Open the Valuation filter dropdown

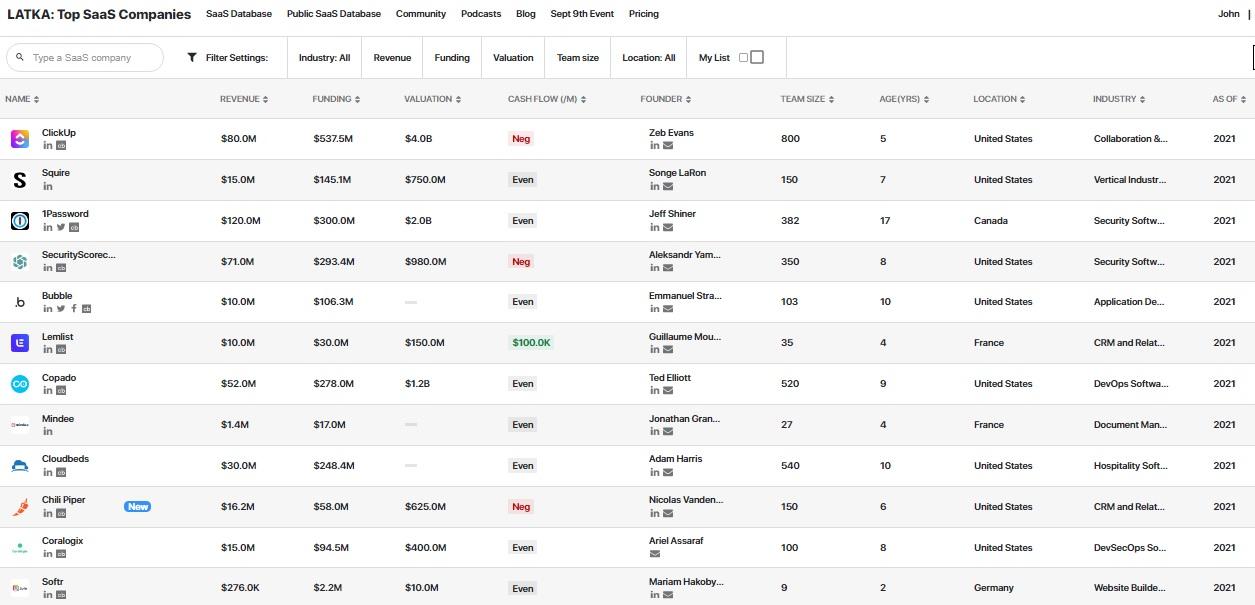pyautogui.click(x=513, y=58)
